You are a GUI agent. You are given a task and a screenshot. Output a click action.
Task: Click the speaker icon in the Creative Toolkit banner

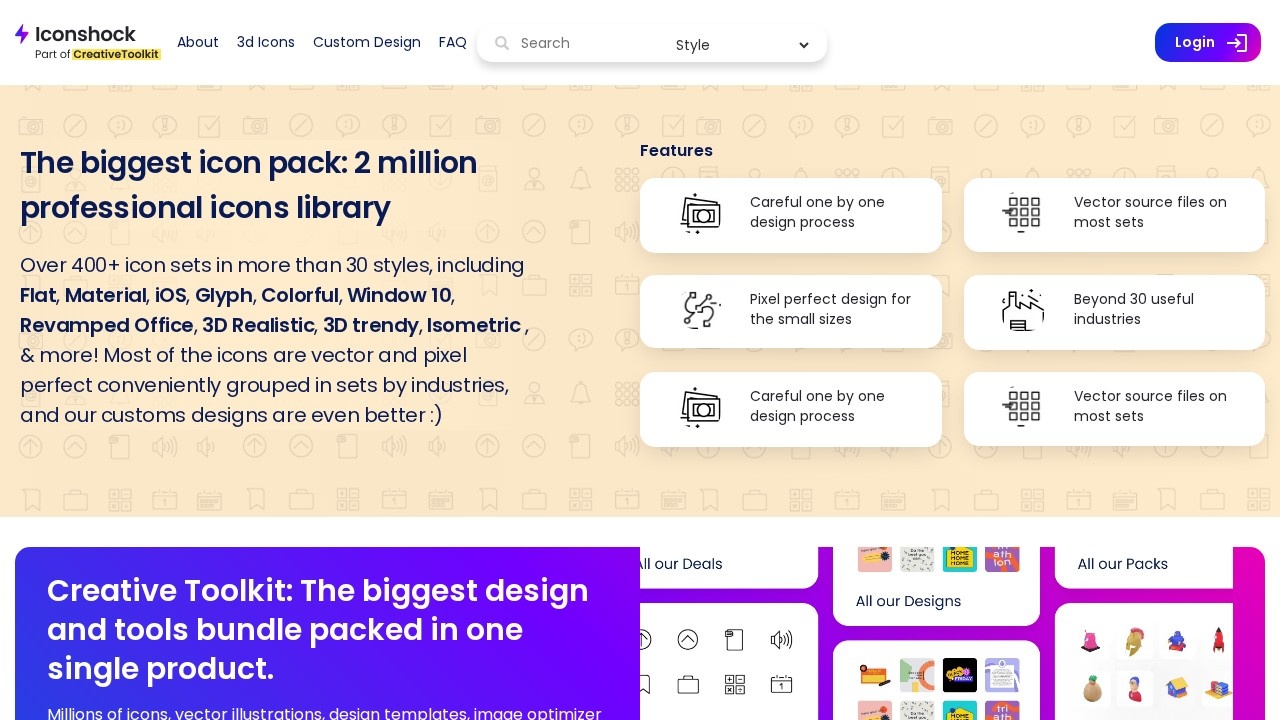(x=782, y=640)
